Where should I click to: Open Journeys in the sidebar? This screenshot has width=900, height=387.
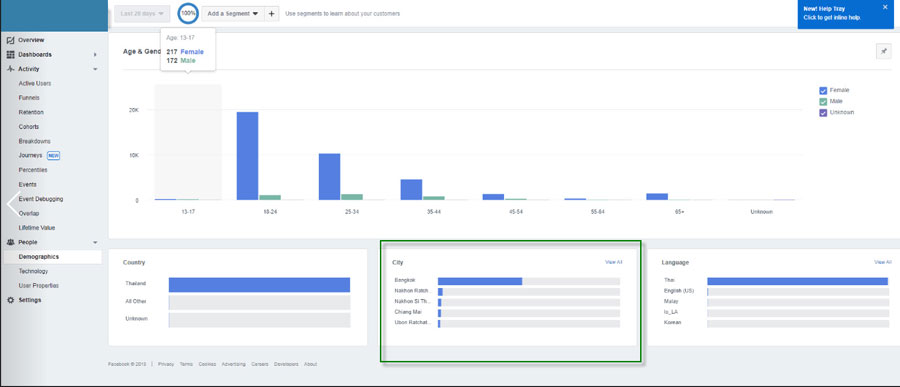(30, 156)
